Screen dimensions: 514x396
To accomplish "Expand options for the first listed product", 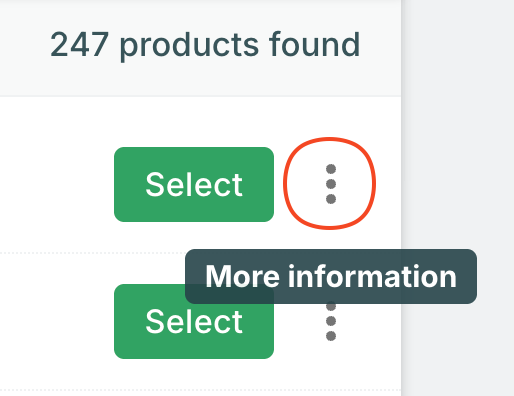I will click(330, 184).
